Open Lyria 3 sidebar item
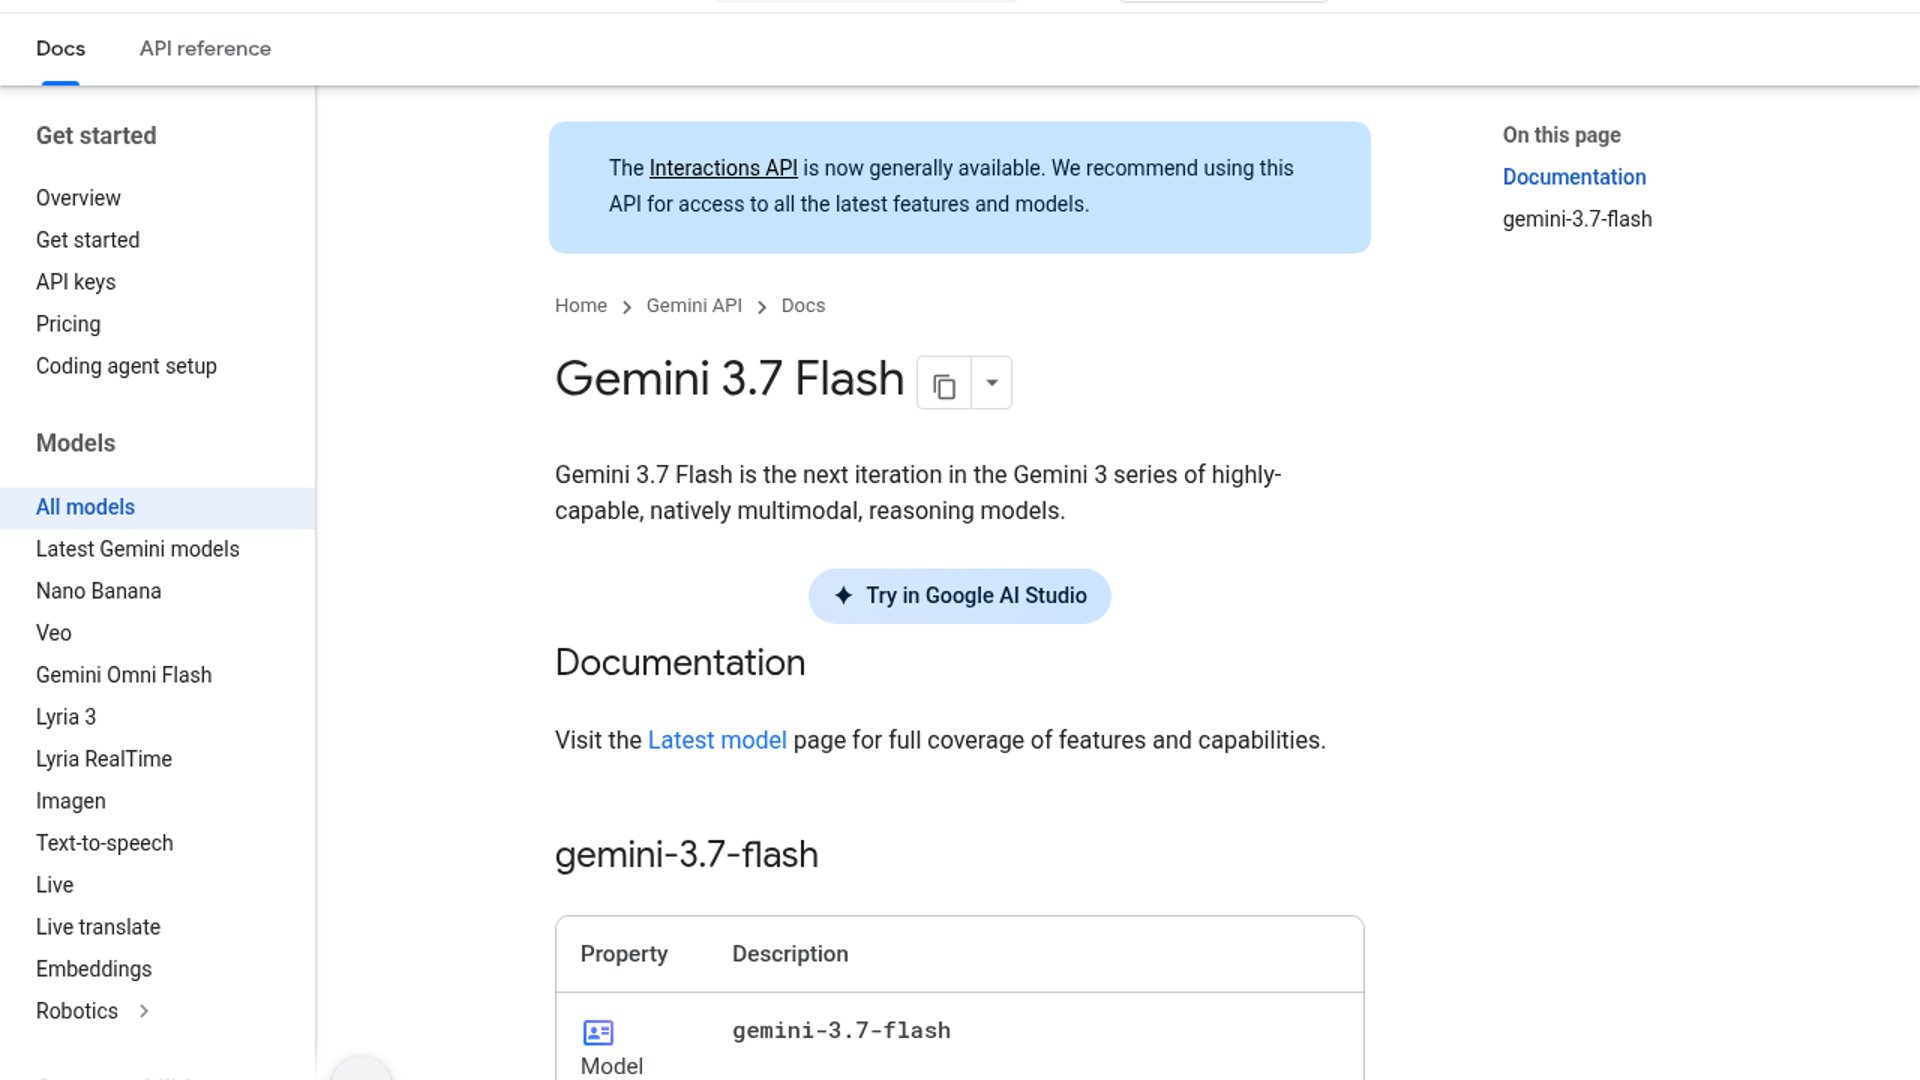Screen dimensions: 1920x1080 66,717
